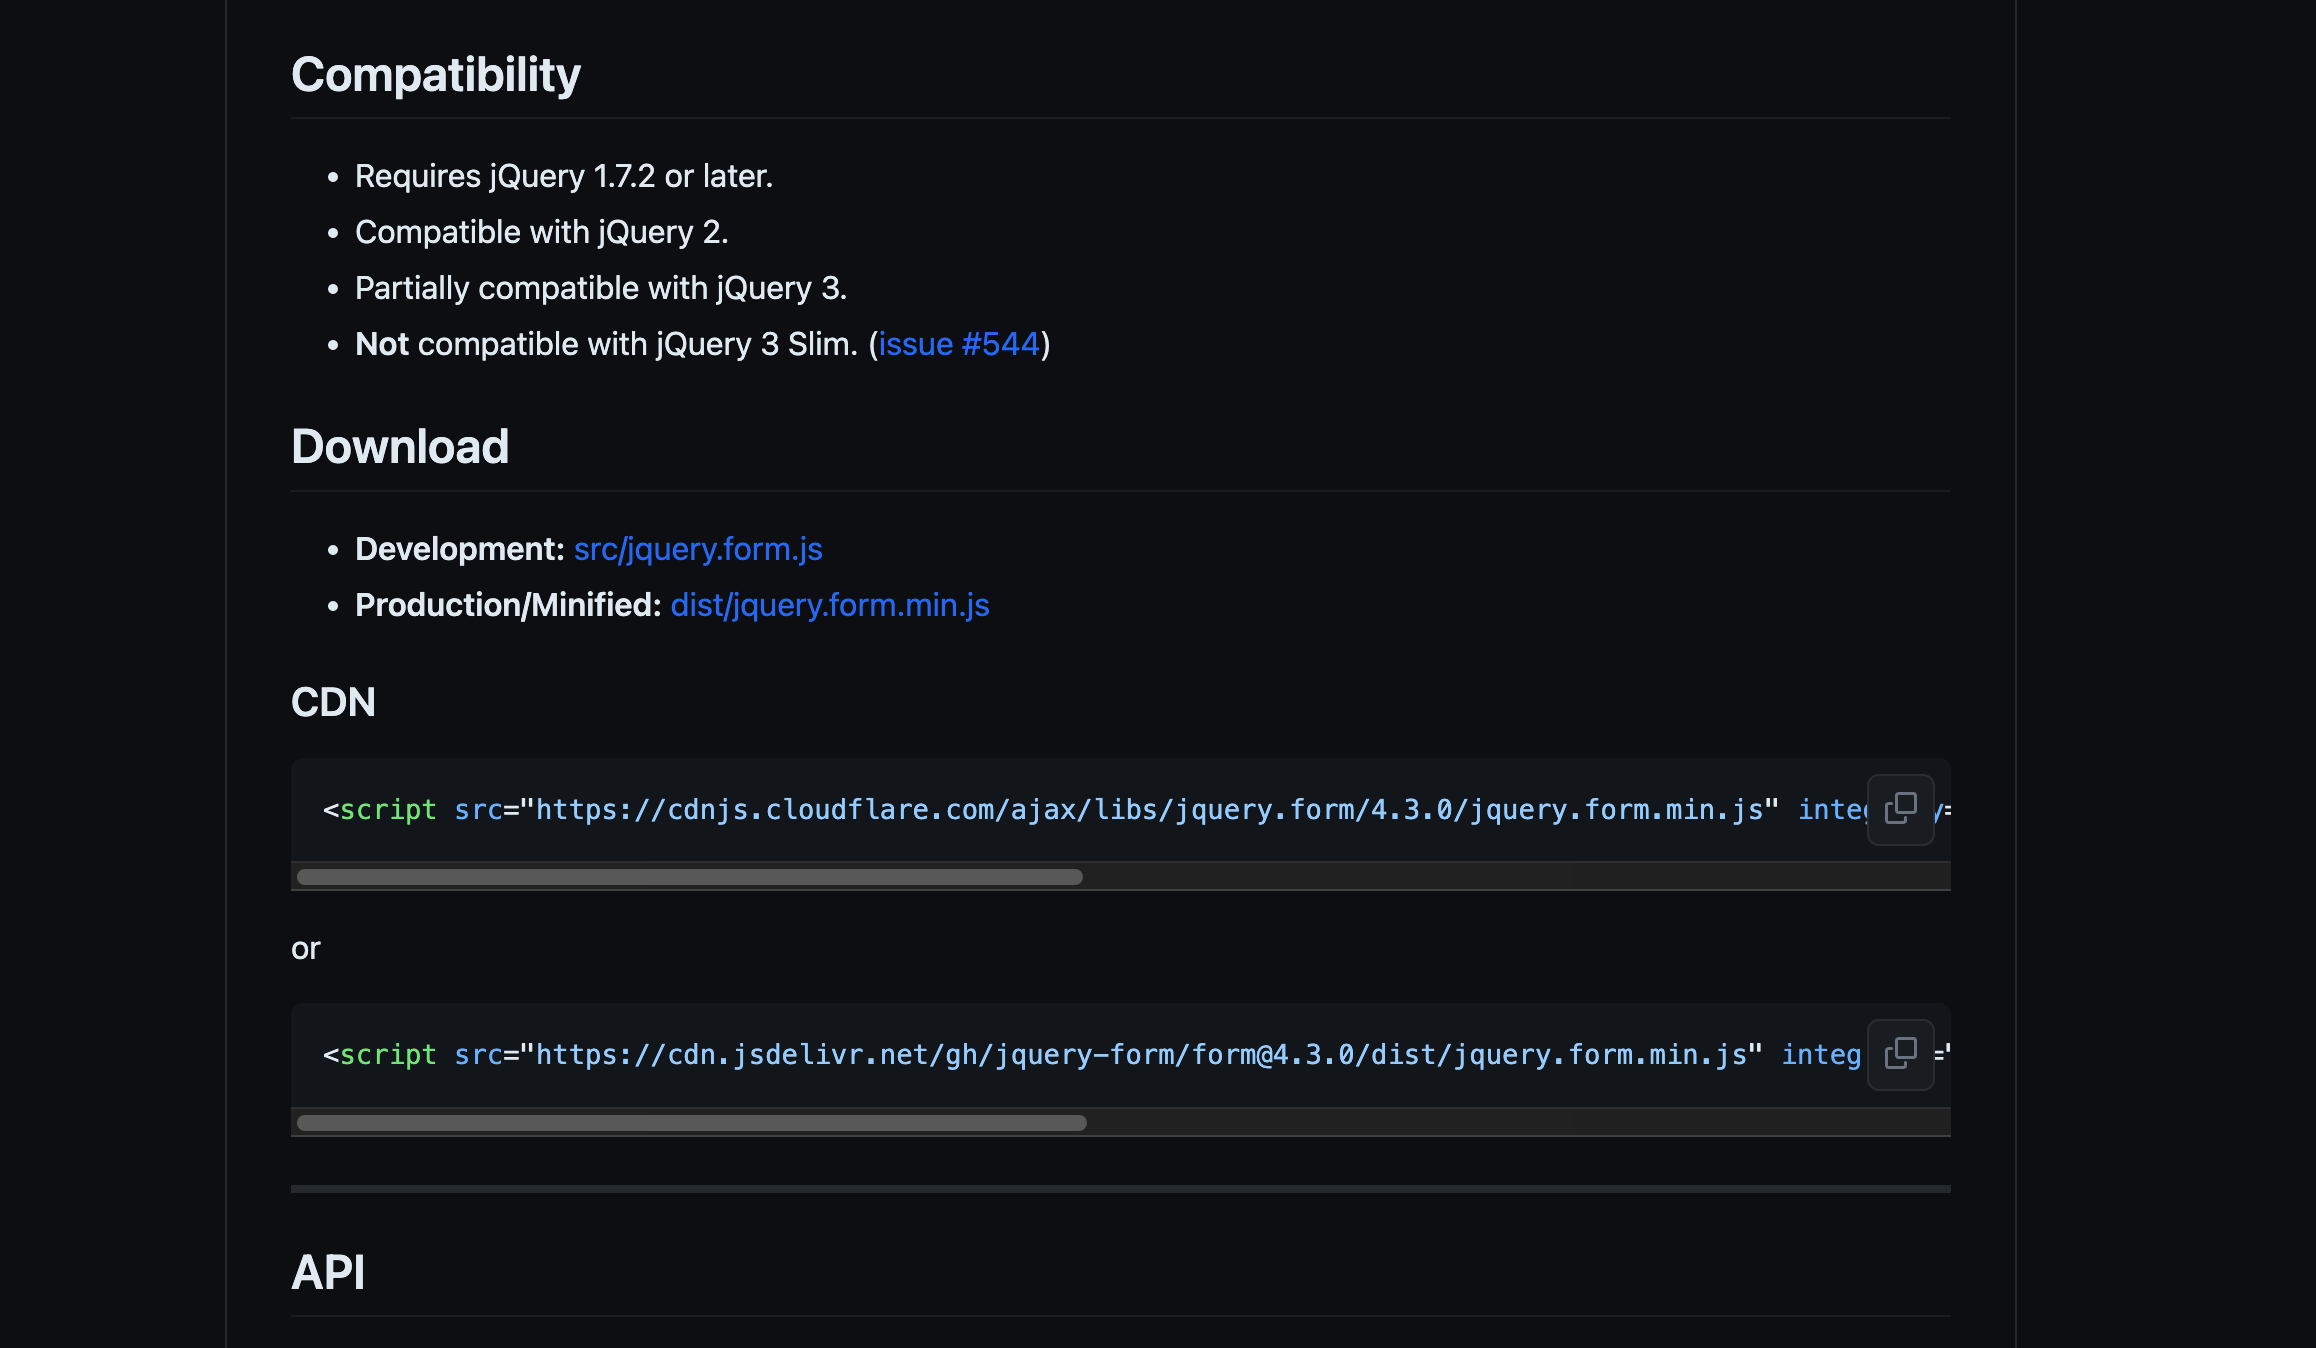Click the Download heading

click(x=400, y=447)
